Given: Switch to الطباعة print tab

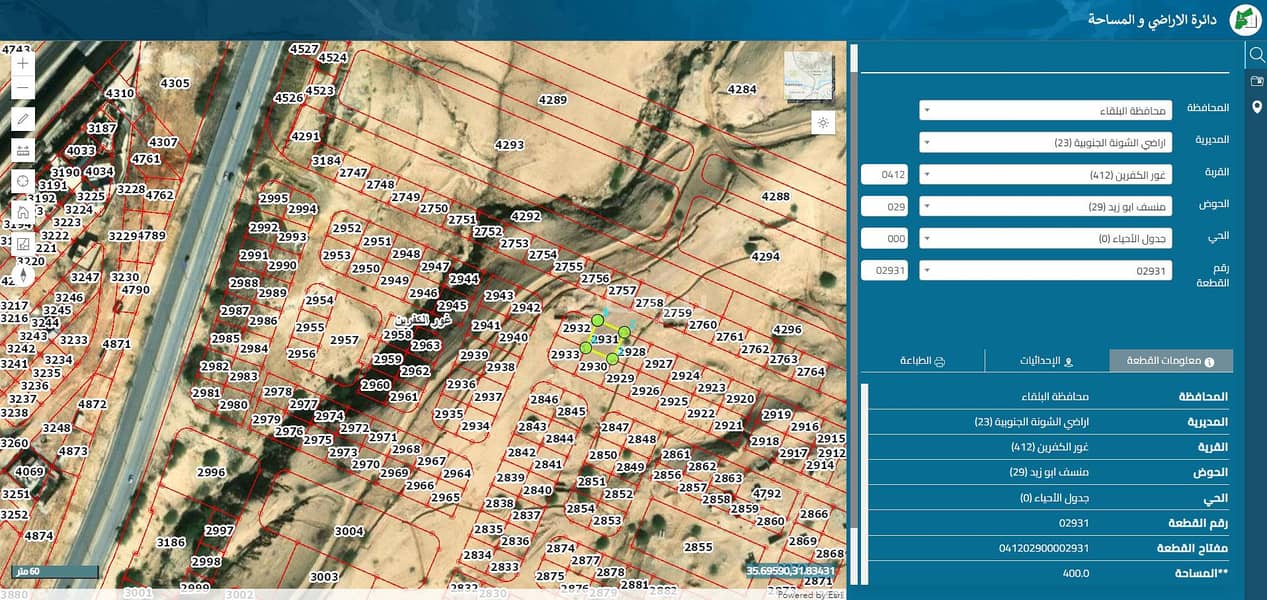Looking at the screenshot, I should click(923, 361).
